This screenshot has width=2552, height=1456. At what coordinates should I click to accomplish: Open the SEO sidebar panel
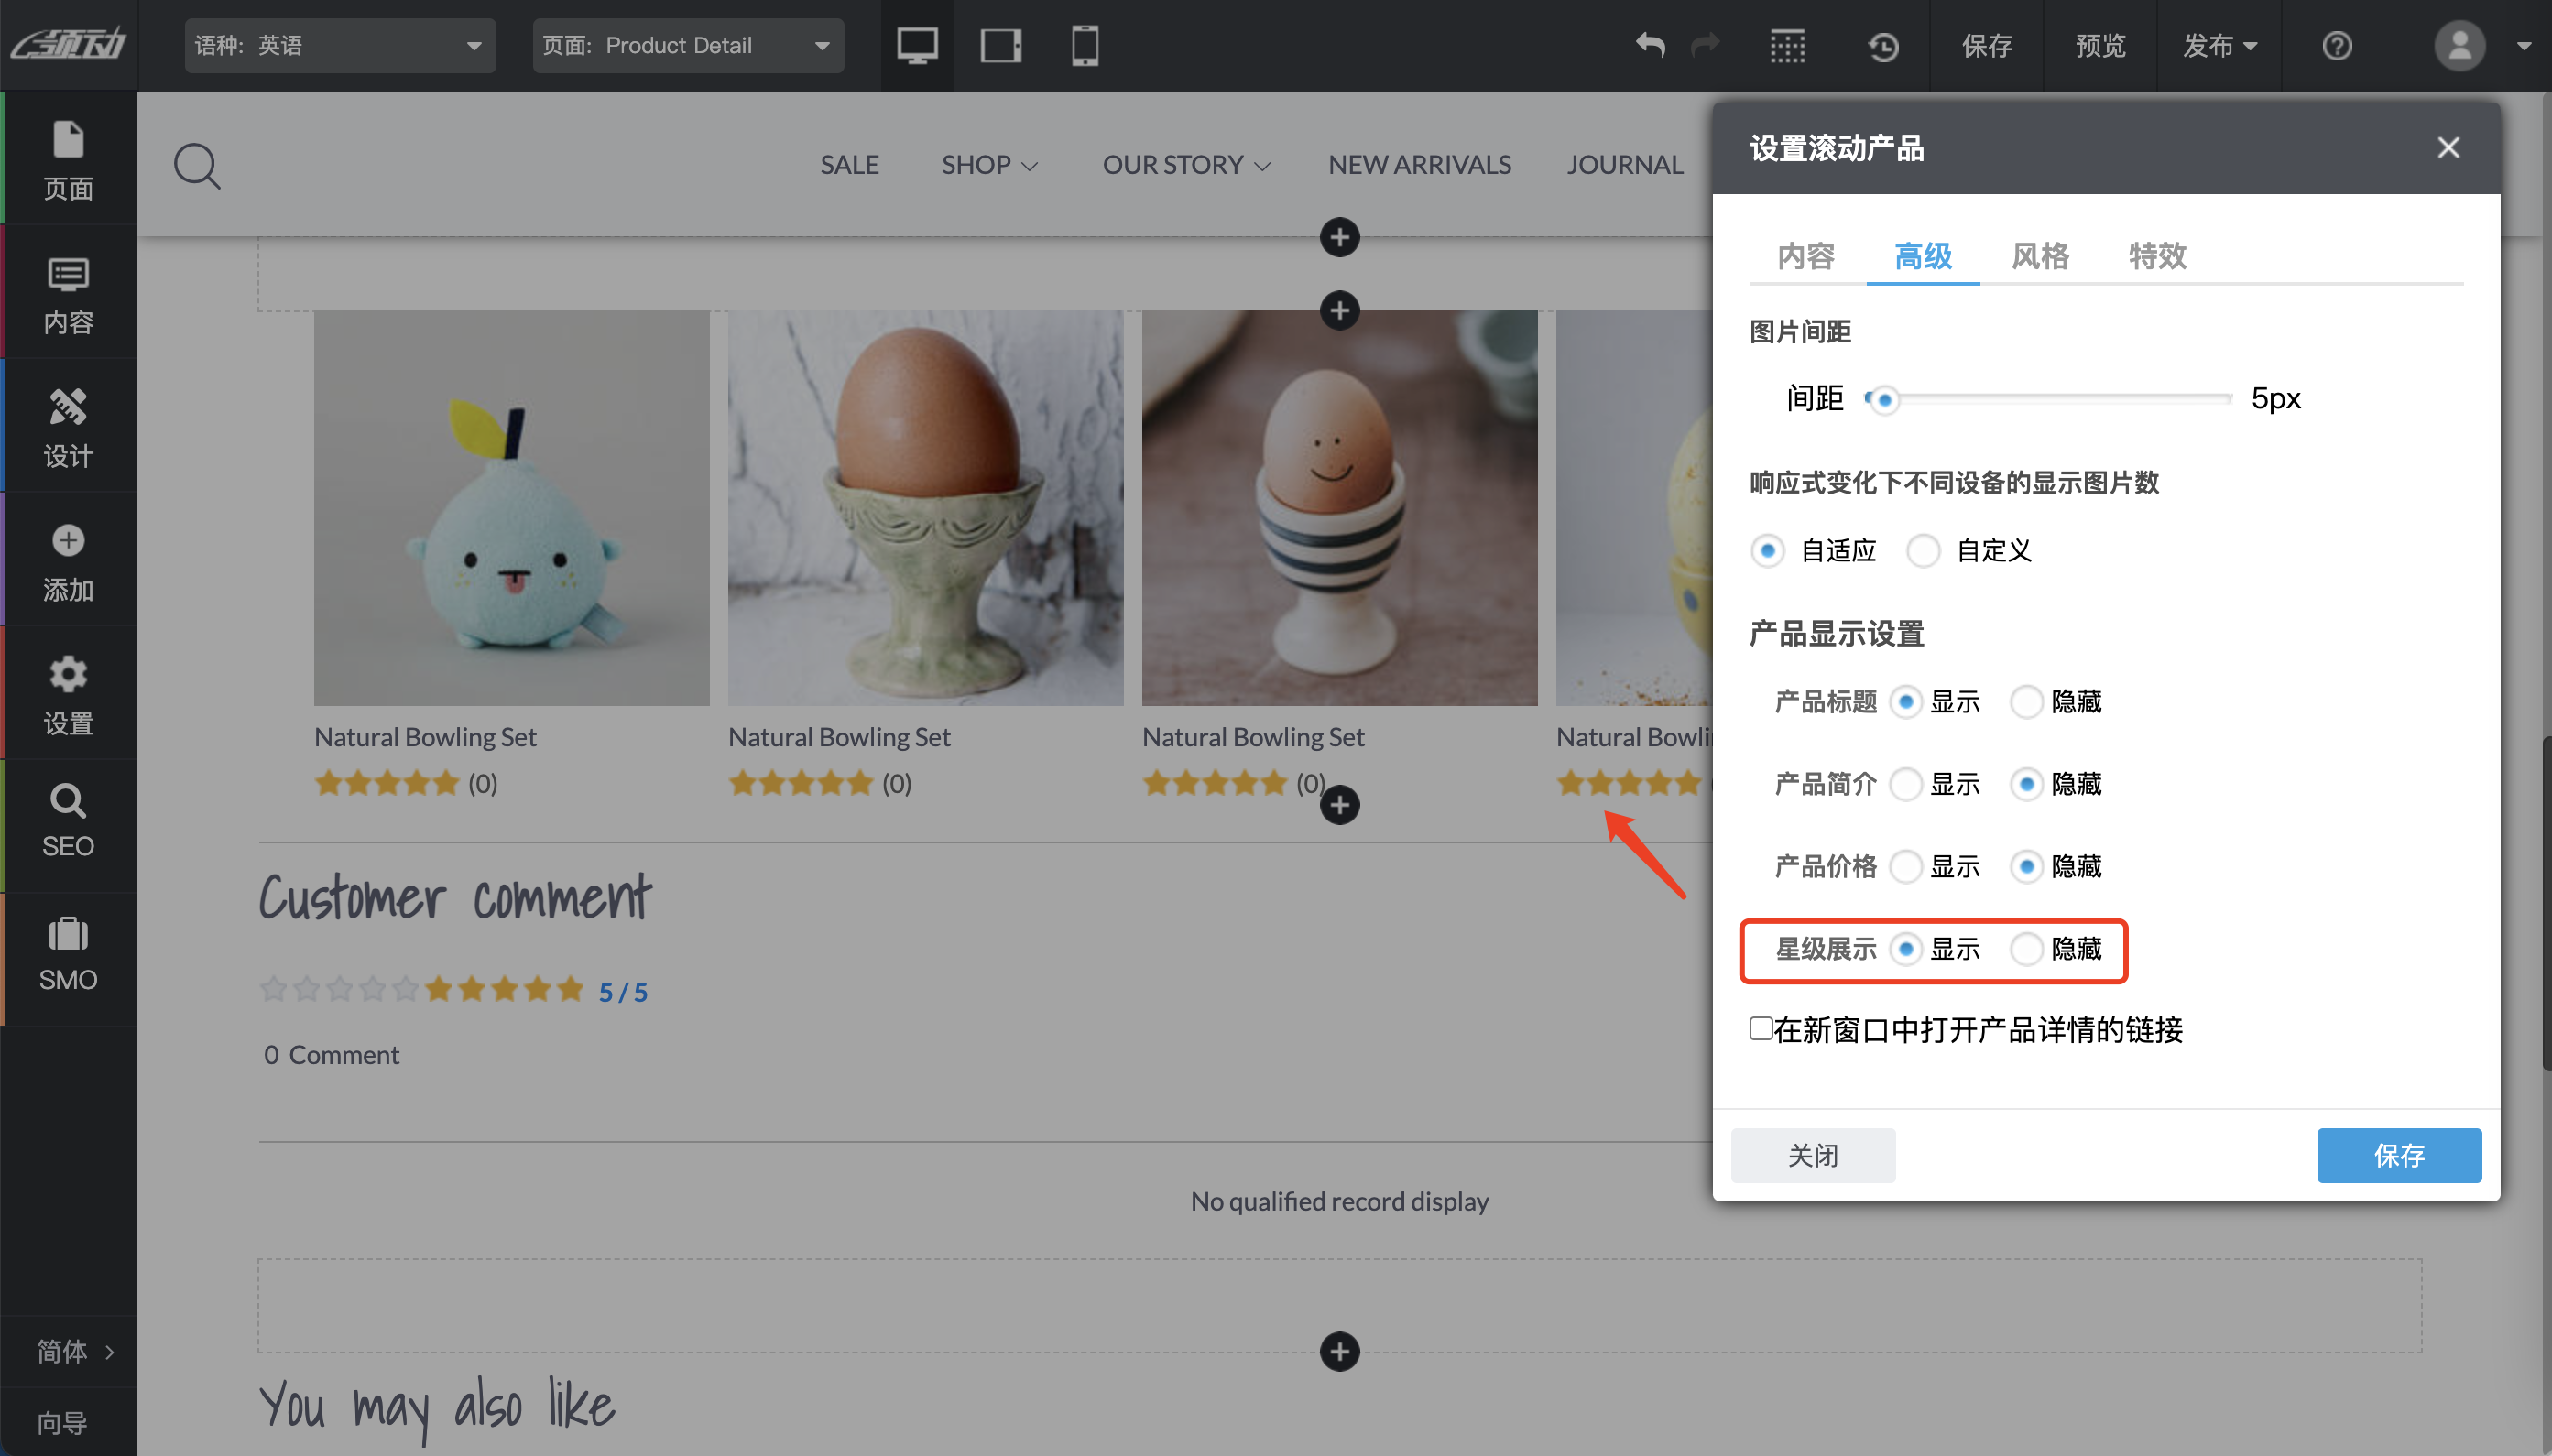click(68, 820)
